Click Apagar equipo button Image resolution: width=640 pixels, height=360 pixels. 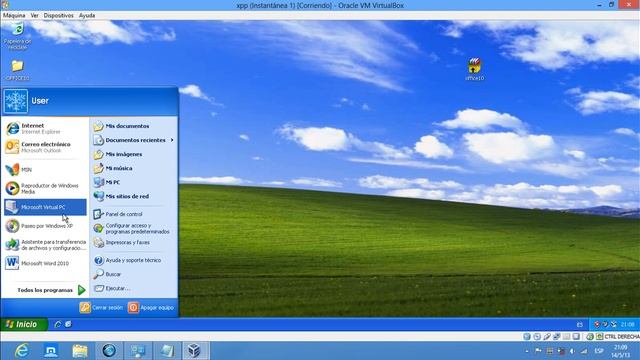click(x=151, y=307)
